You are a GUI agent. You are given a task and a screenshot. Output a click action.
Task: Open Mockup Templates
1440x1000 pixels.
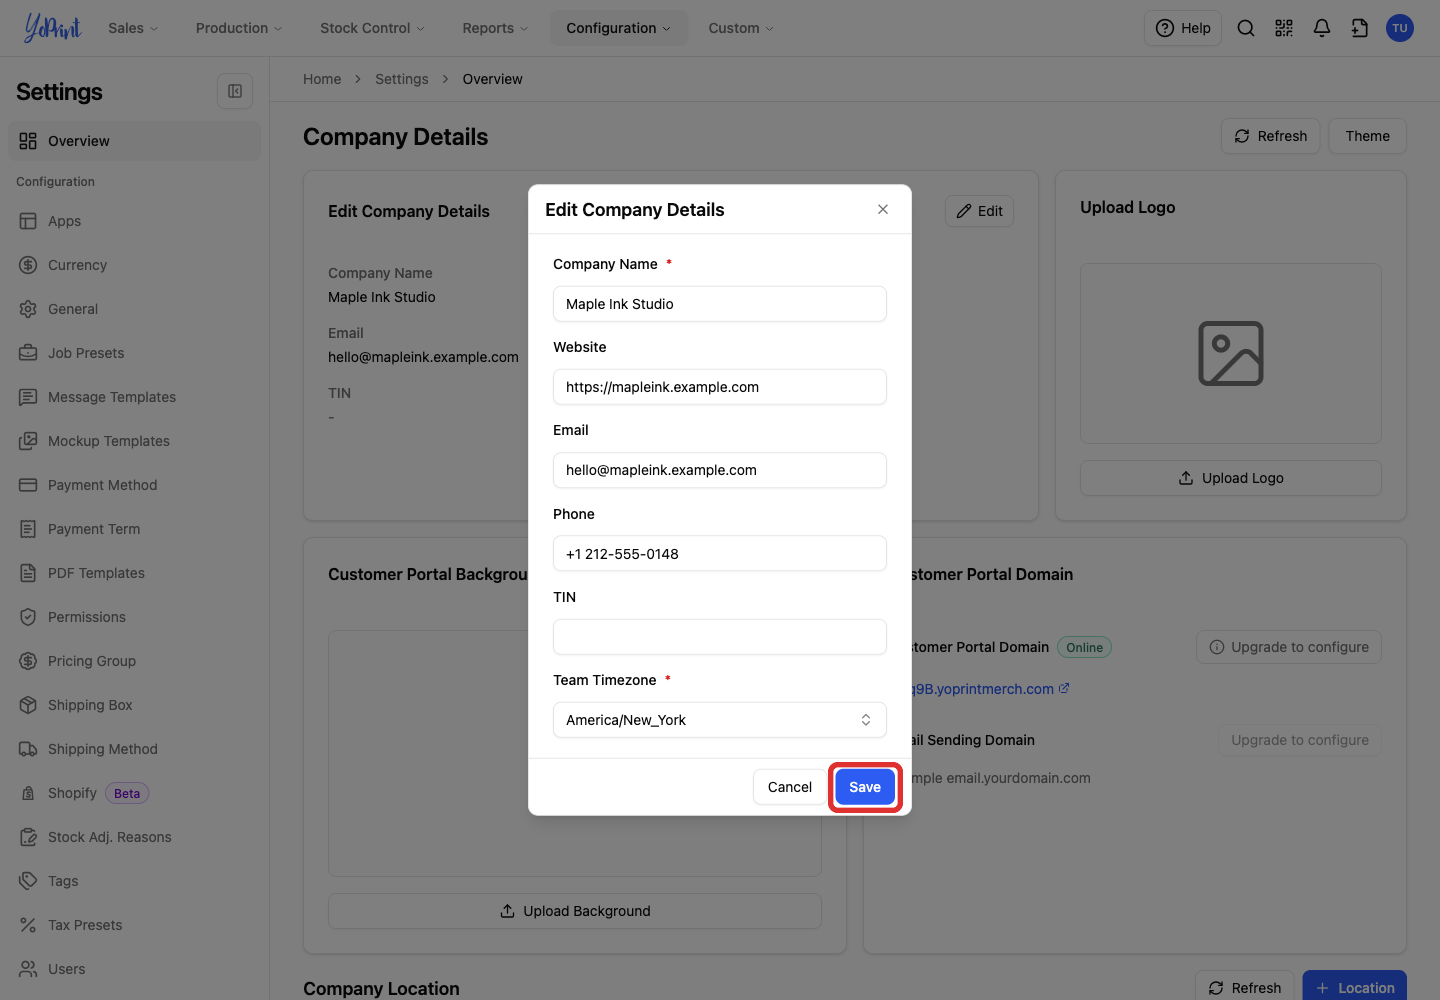tap(134, 441)
